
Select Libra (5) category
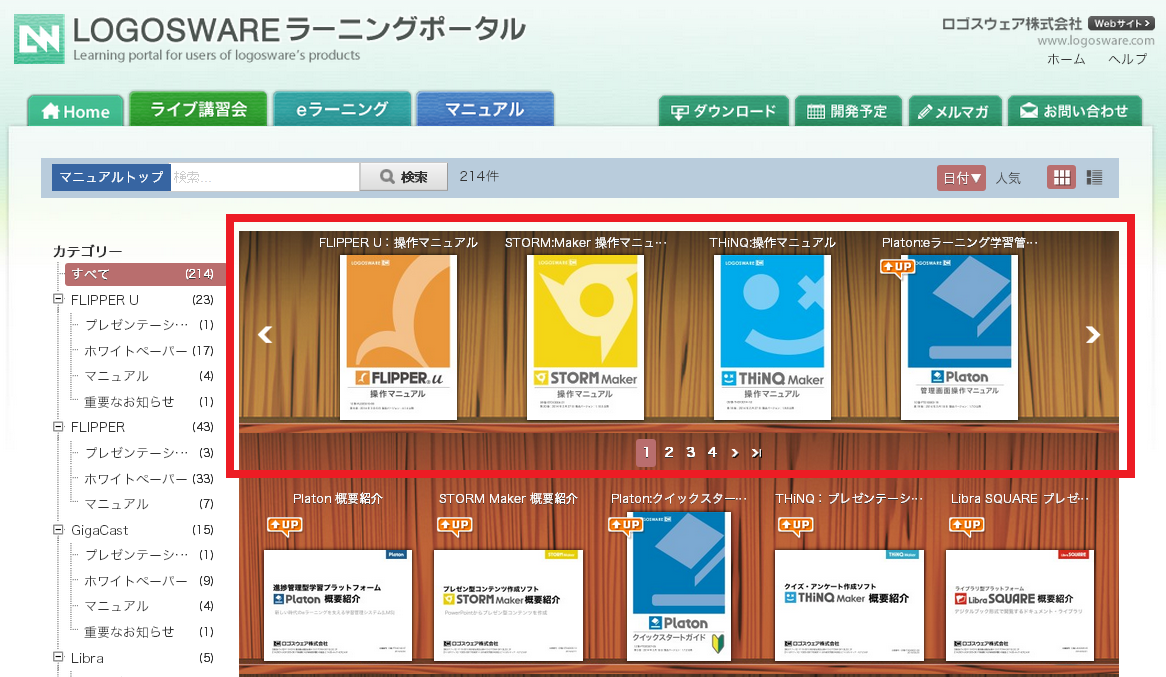click(142, 658)
